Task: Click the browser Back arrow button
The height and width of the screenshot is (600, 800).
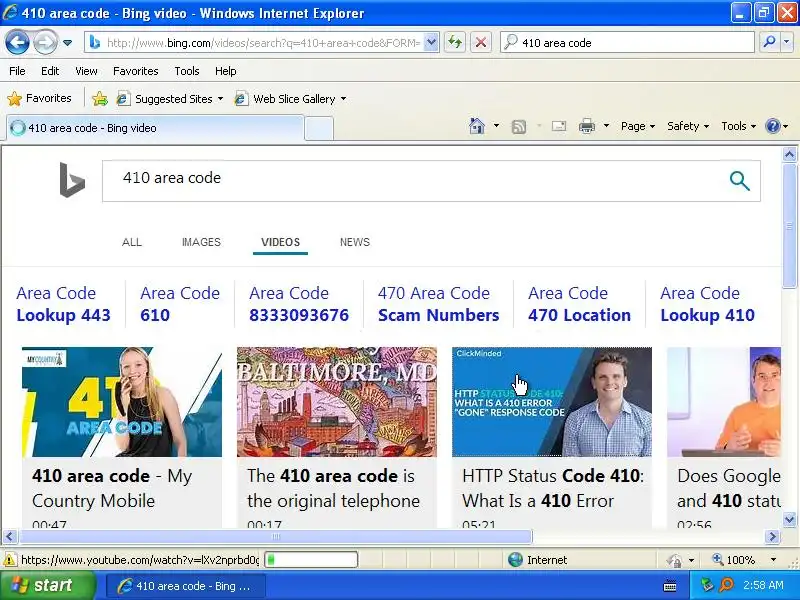Action: click(17, 42)
